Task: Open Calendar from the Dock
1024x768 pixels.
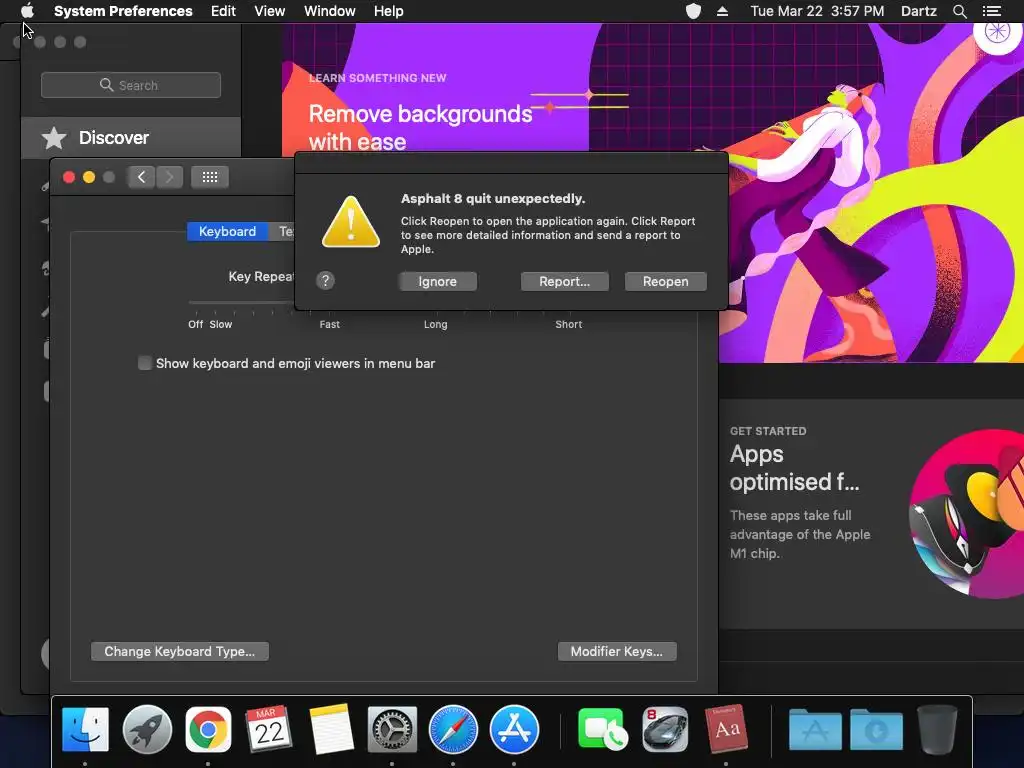Action: click(269, 729)
